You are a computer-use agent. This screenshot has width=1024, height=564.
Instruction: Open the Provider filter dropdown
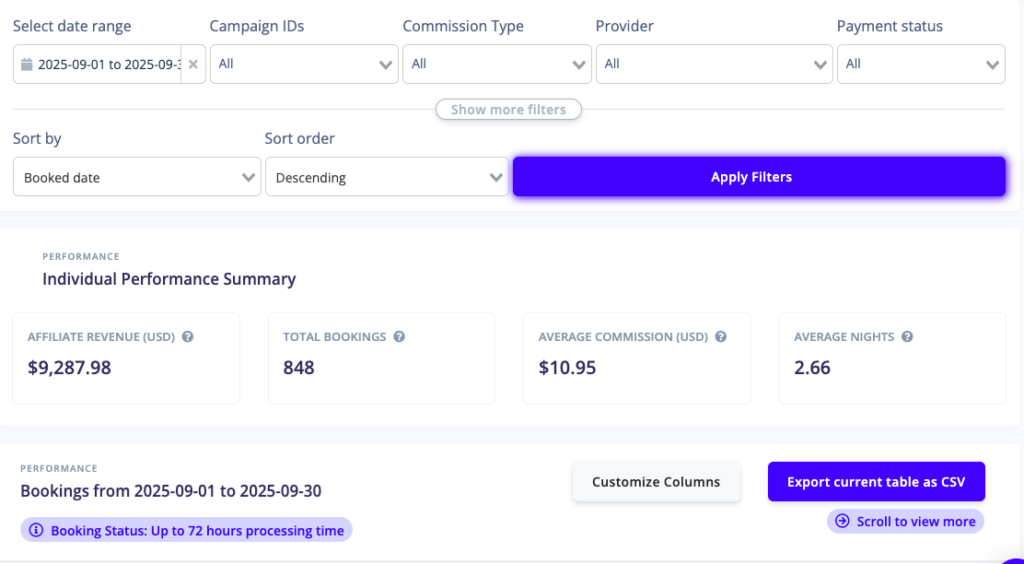click(714, 64)
